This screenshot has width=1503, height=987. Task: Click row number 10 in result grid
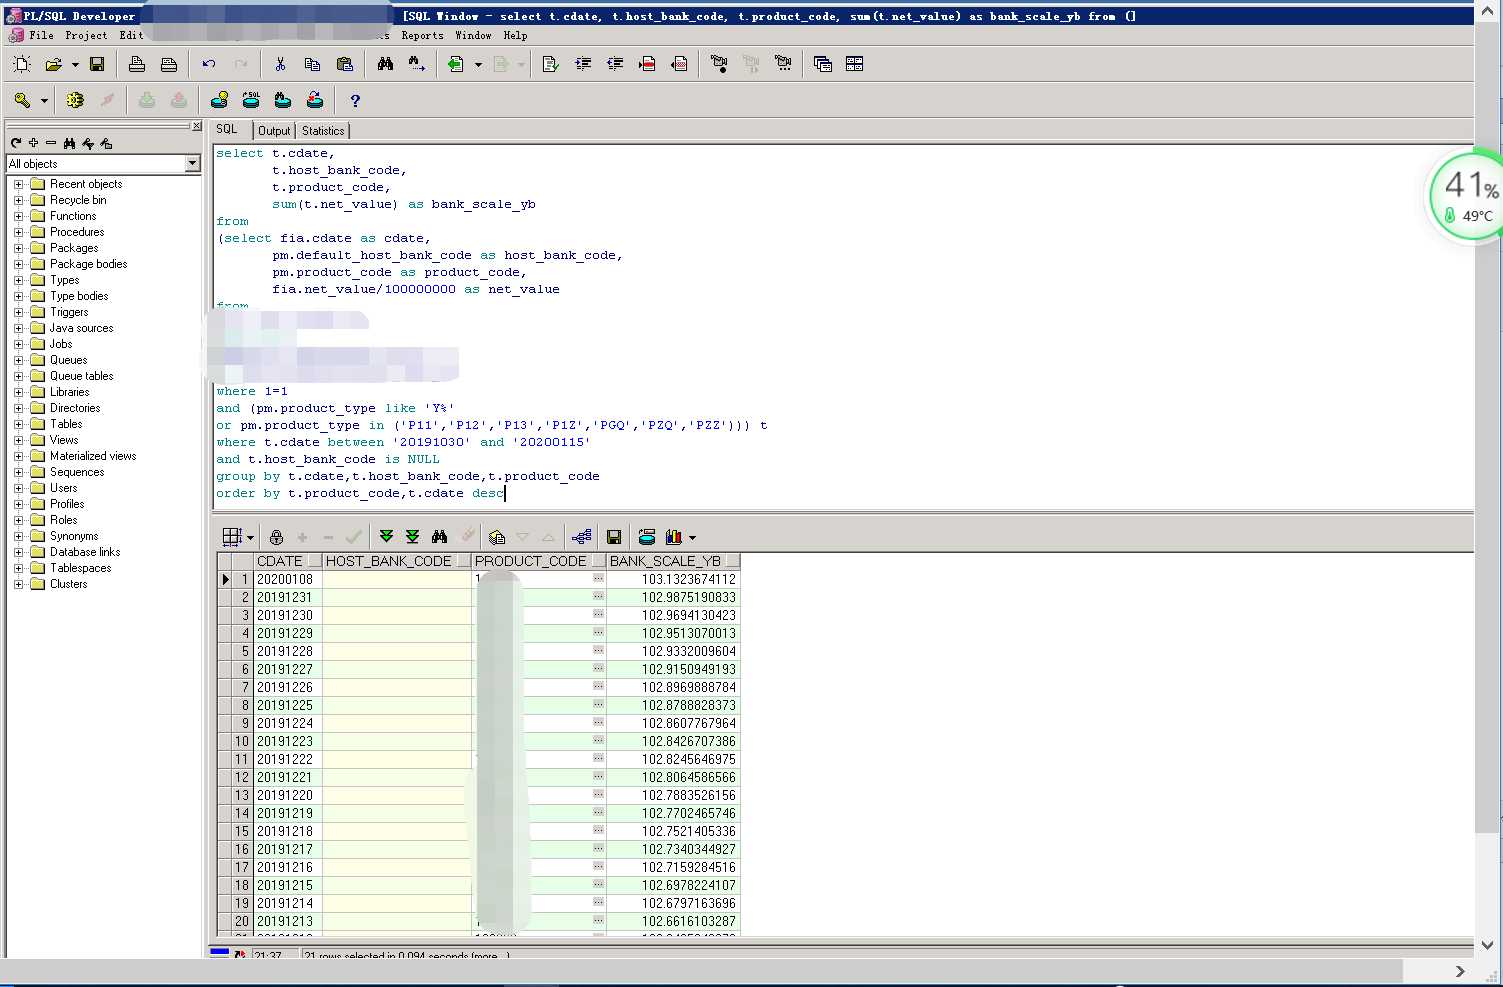click(242, 741)
